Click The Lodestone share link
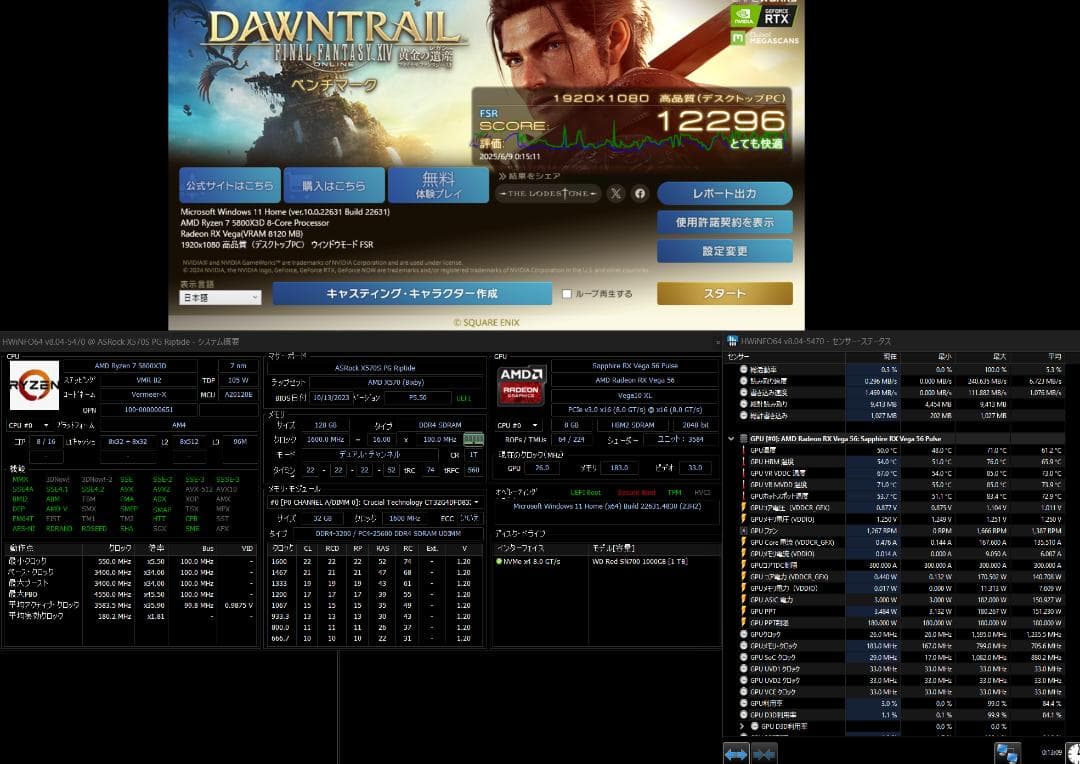 point(549,193)
